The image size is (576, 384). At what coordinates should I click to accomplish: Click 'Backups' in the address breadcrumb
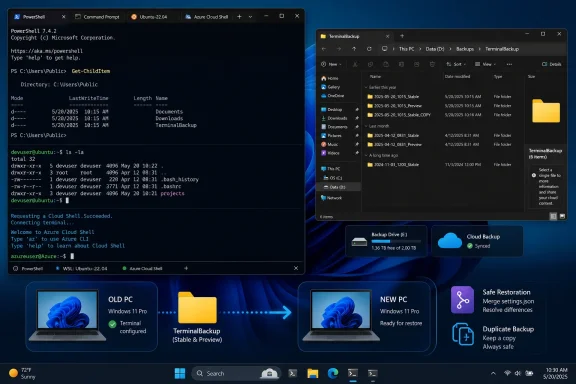[465, 49]
